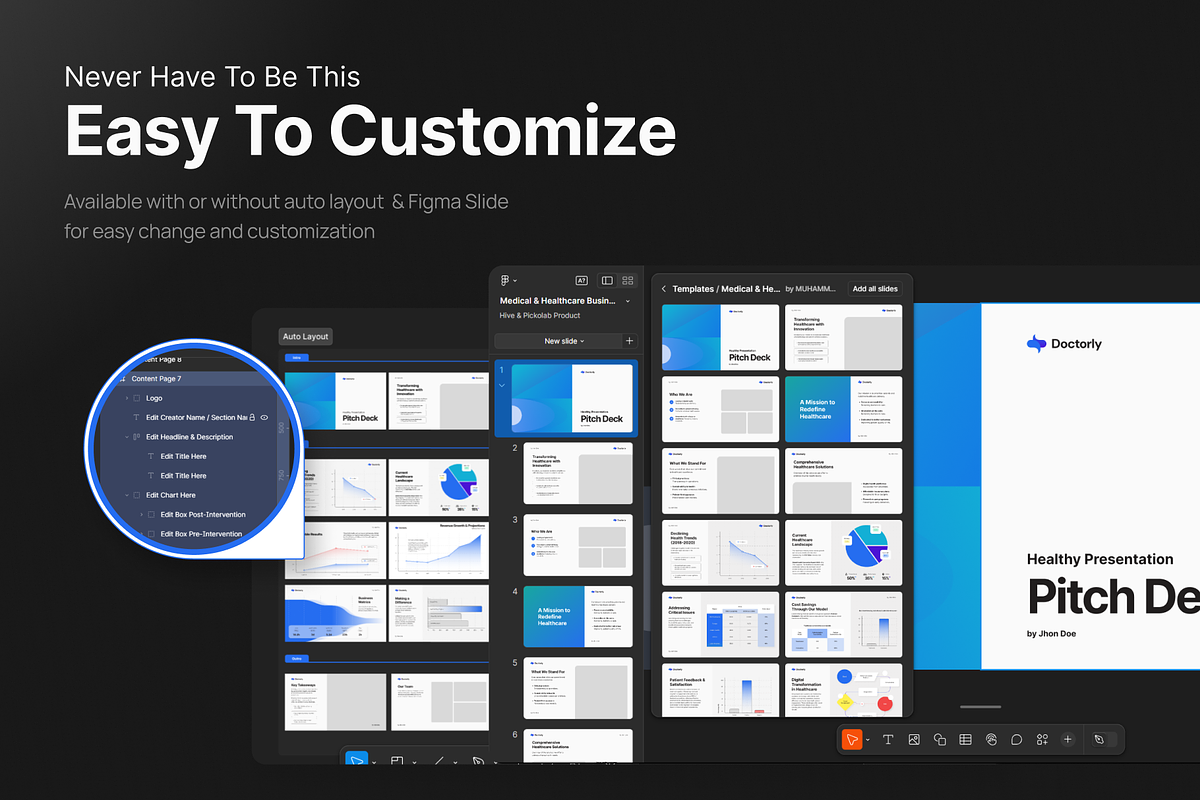This screenshot has height=800, width=1200.
Task: Toggle visibility eye on Edit Creator Name layer
Action: (265, 417)
